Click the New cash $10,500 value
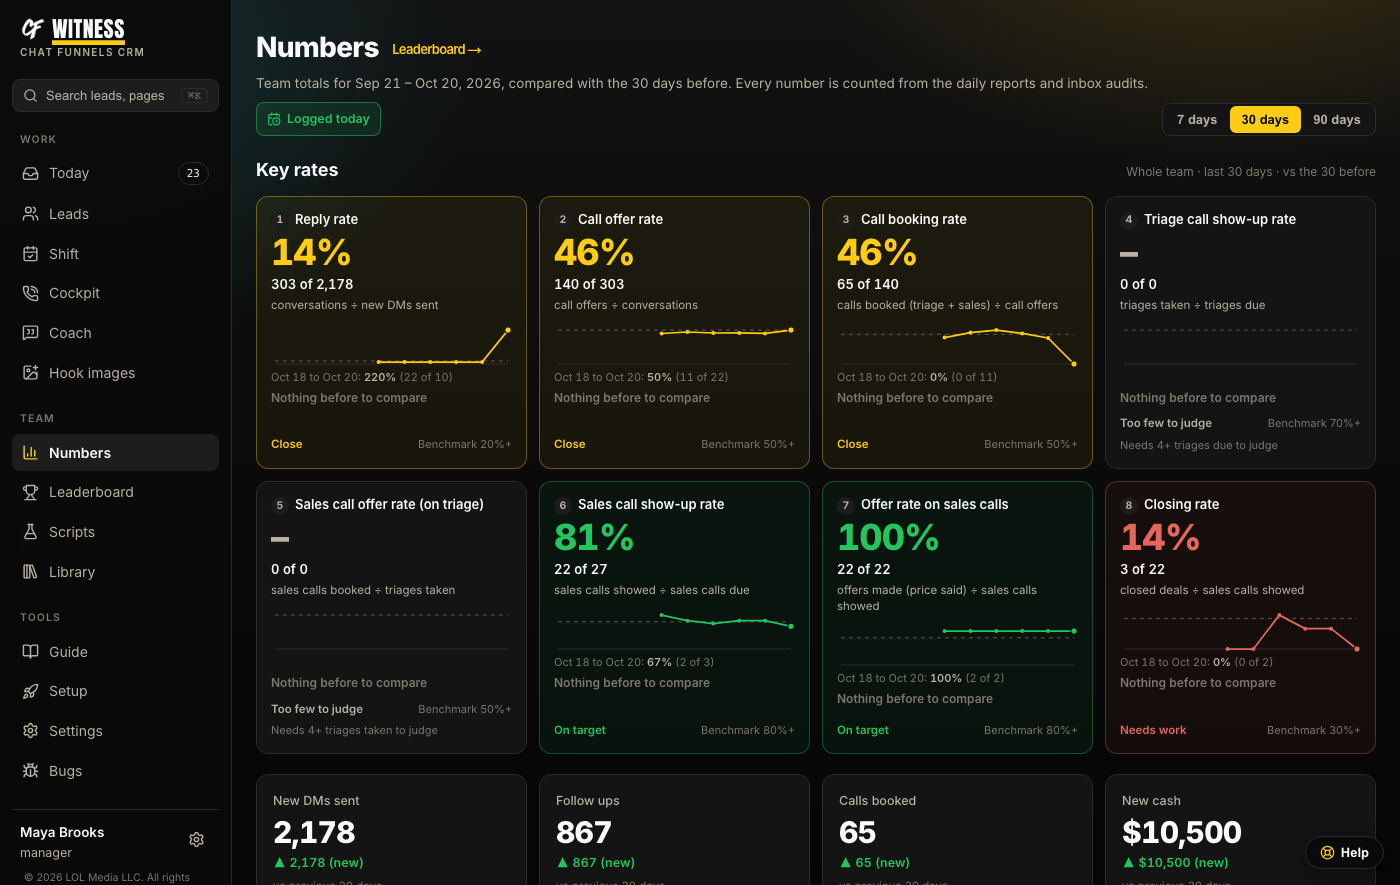Screen dimensions: 1400x885 1181,832
